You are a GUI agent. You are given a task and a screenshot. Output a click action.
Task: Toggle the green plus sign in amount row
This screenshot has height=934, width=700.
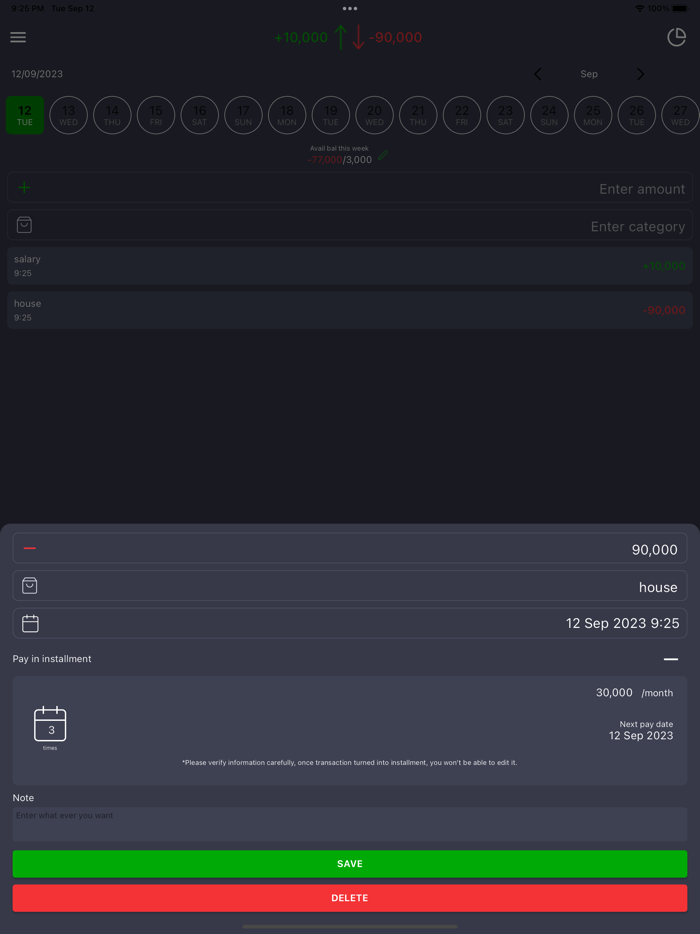(x=24, y=188)
